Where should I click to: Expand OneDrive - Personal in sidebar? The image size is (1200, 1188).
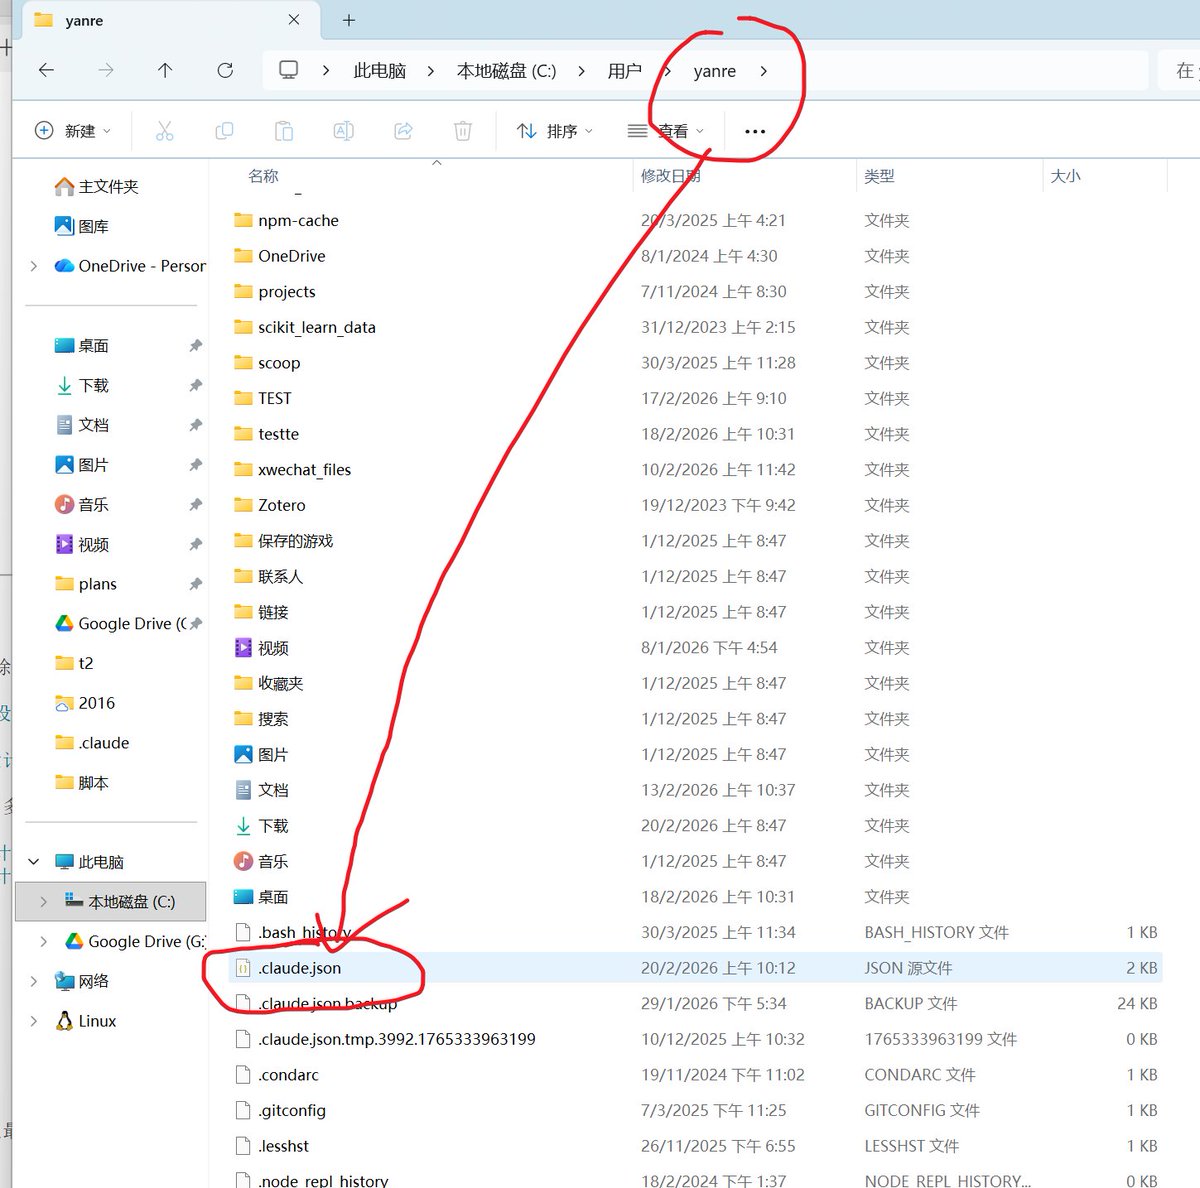34,266
